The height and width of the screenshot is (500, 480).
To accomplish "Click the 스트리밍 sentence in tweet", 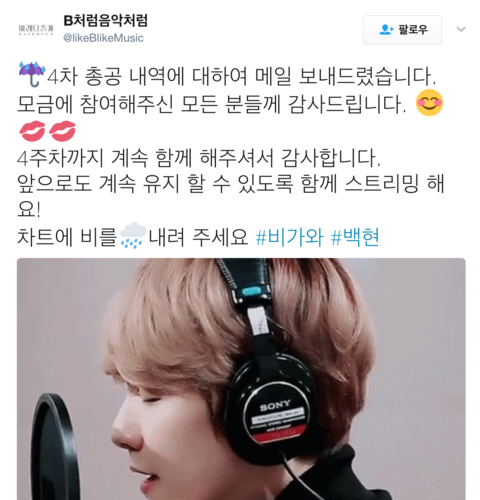I will click(231, 197).
